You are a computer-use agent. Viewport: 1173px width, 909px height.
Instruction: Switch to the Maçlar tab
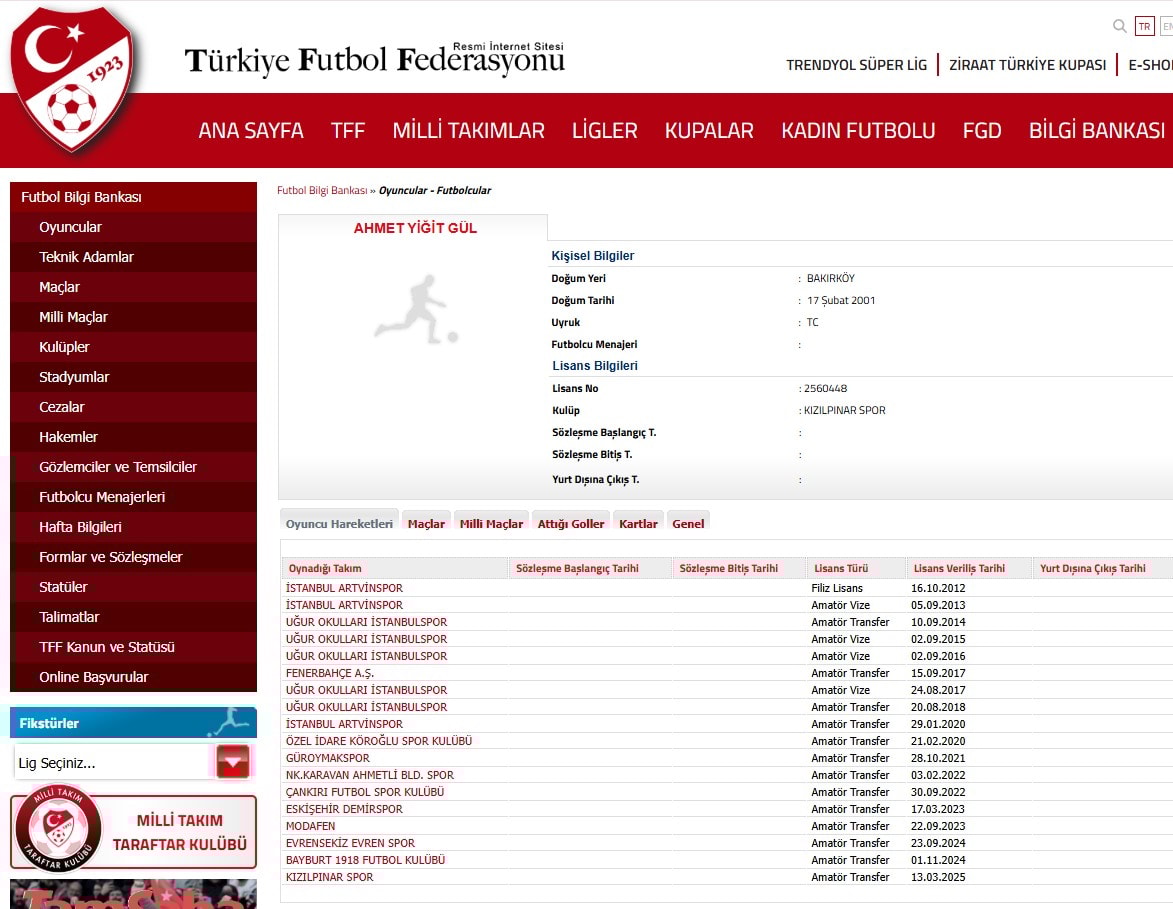pos(426,523)
